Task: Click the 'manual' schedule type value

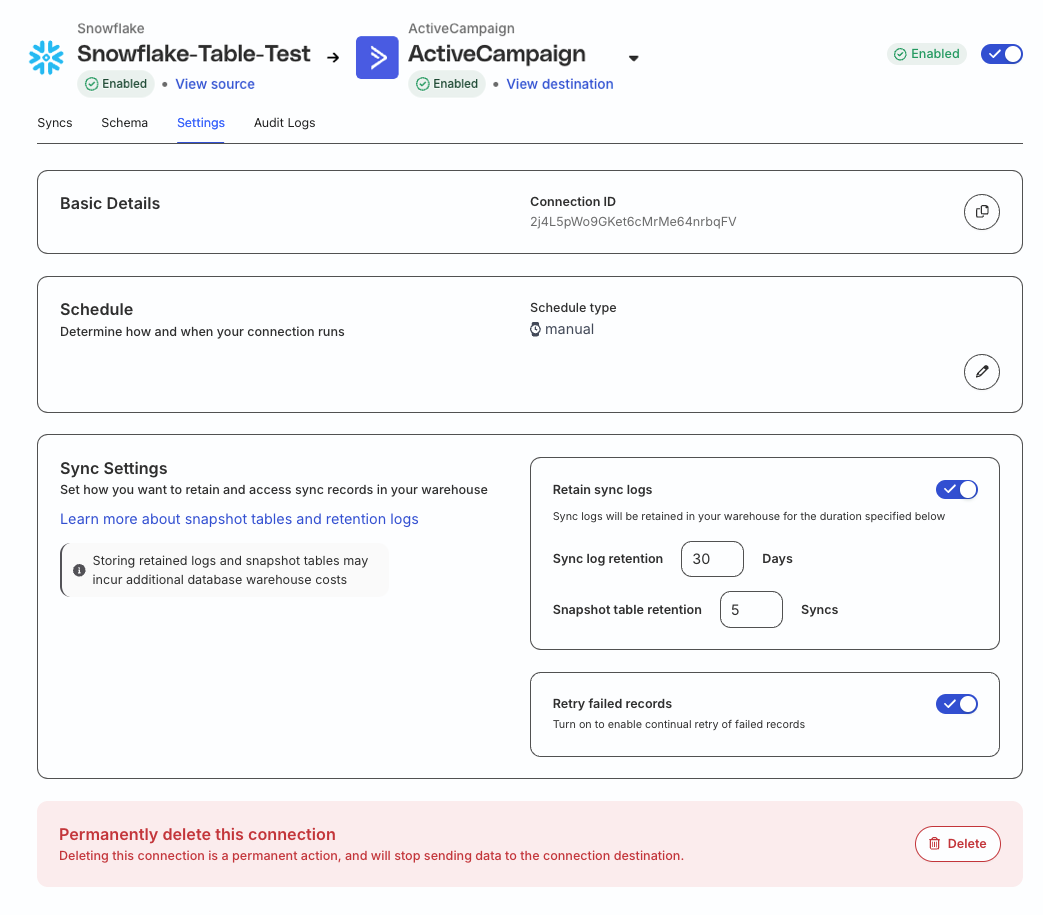Action: 569,329
